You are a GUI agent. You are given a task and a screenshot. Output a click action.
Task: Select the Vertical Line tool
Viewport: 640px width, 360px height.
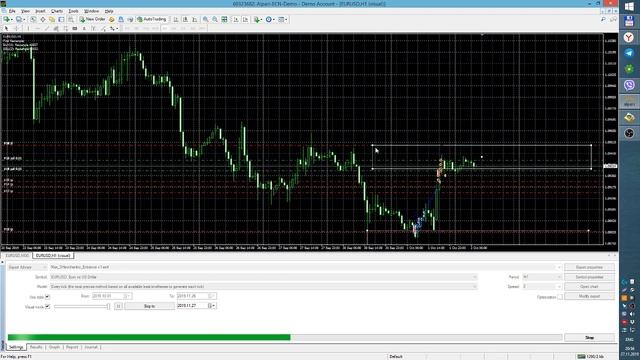(28, 28)
